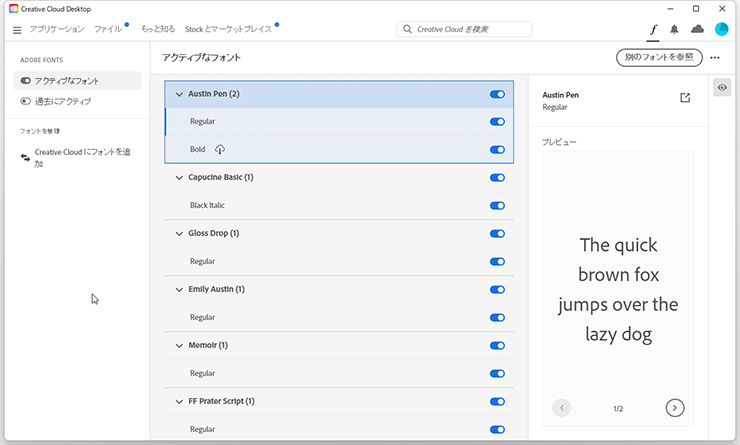The width and height of the screenshot is (740, 445).
Task: Collapse the Emily Austin (1) chevron
Action: [179, 290]
